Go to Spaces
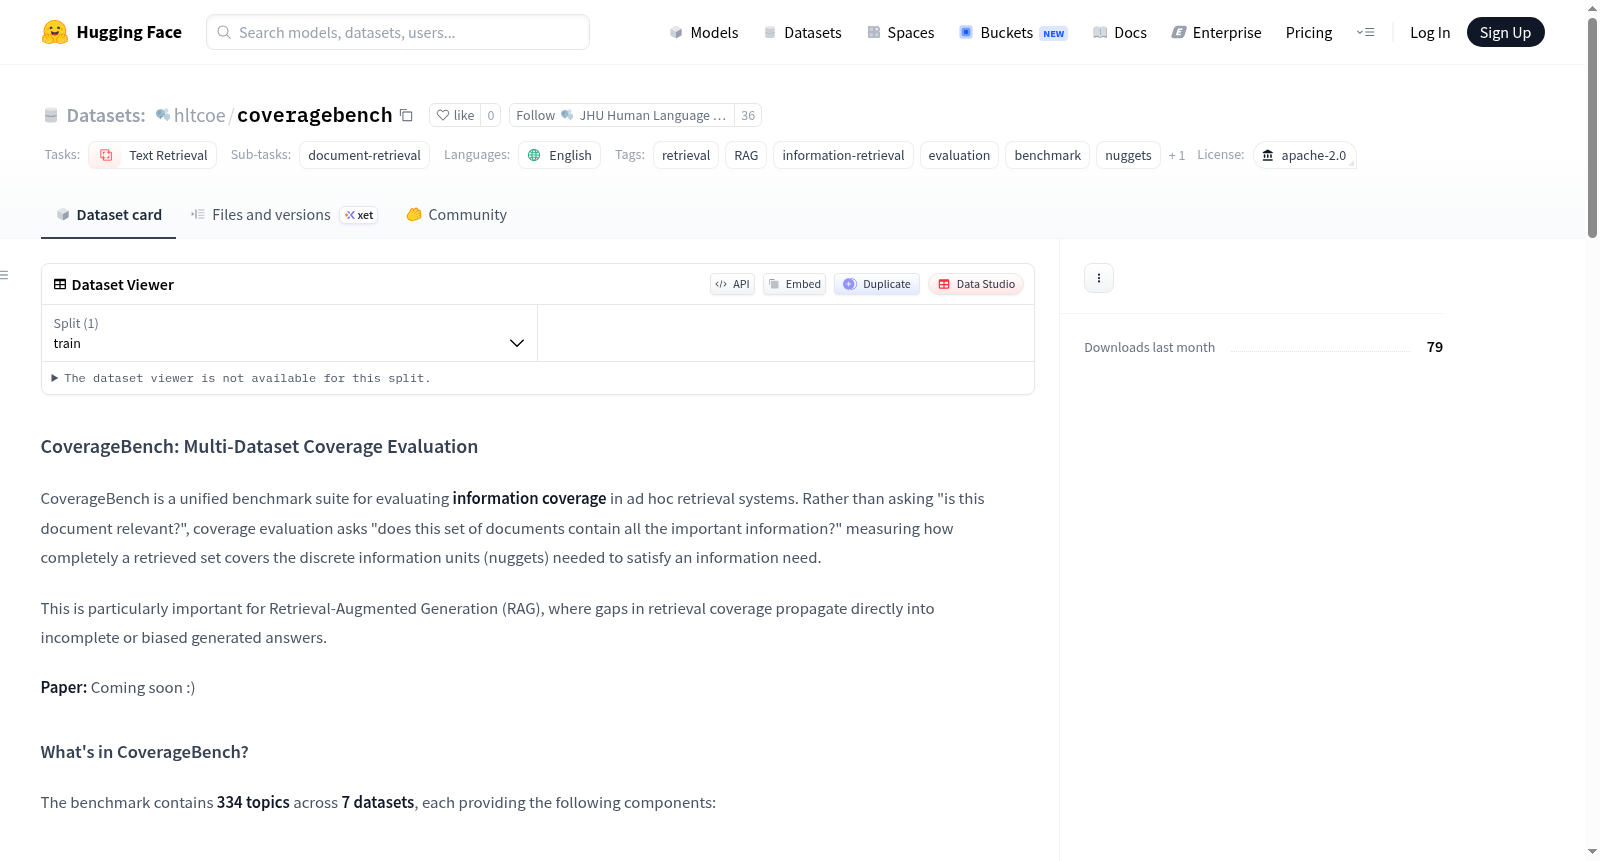Screen dimensions: 1600x861 (x=901, y=32)
